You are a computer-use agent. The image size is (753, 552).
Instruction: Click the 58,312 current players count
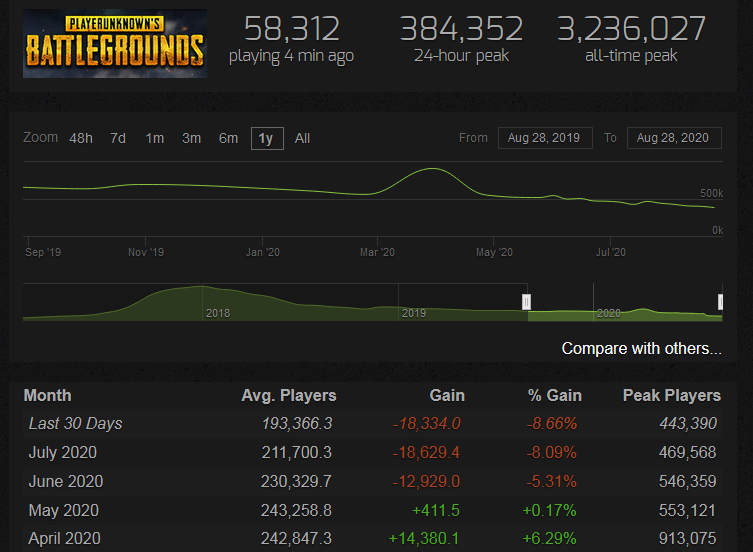point(291,29)
